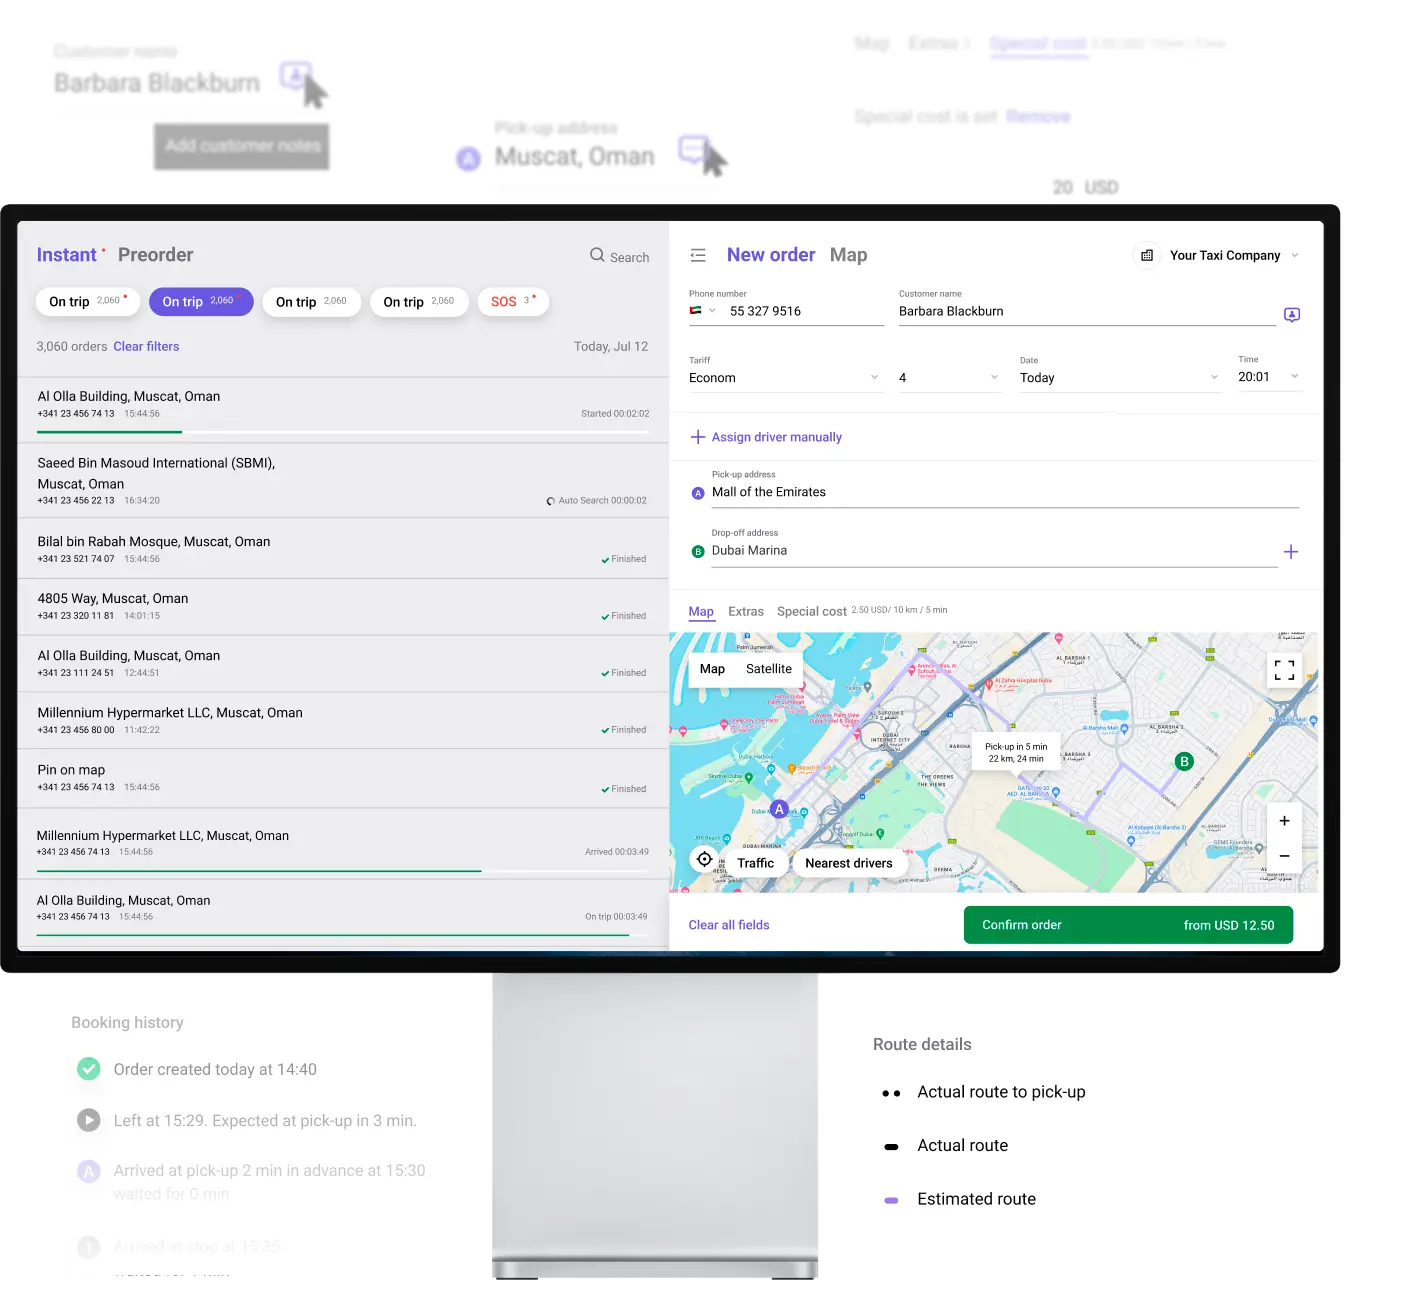Select the SOS filter chip
Viewport: 1422px width, 1293px height.
coord(512,302)
